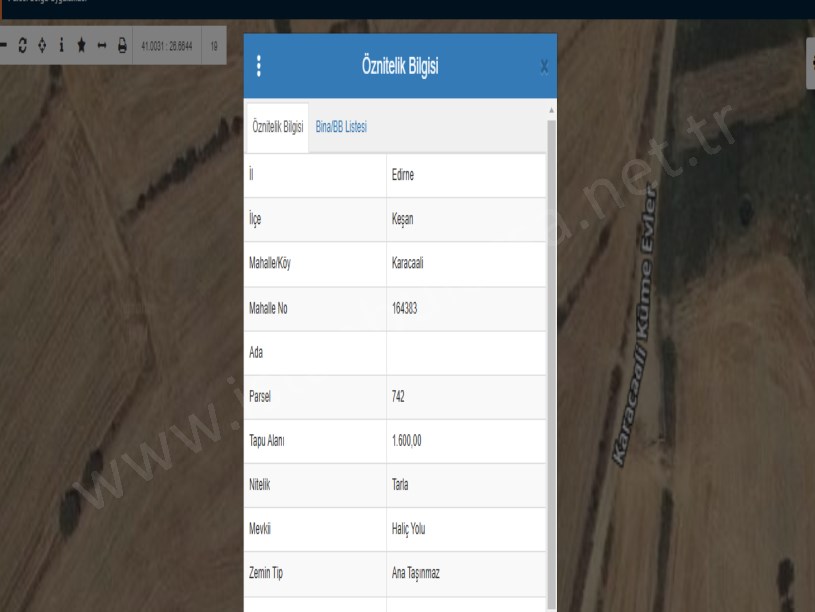815x612 pixels.
Task: Select the pan/move crosshair tool
Action: [x=42, y=46]
